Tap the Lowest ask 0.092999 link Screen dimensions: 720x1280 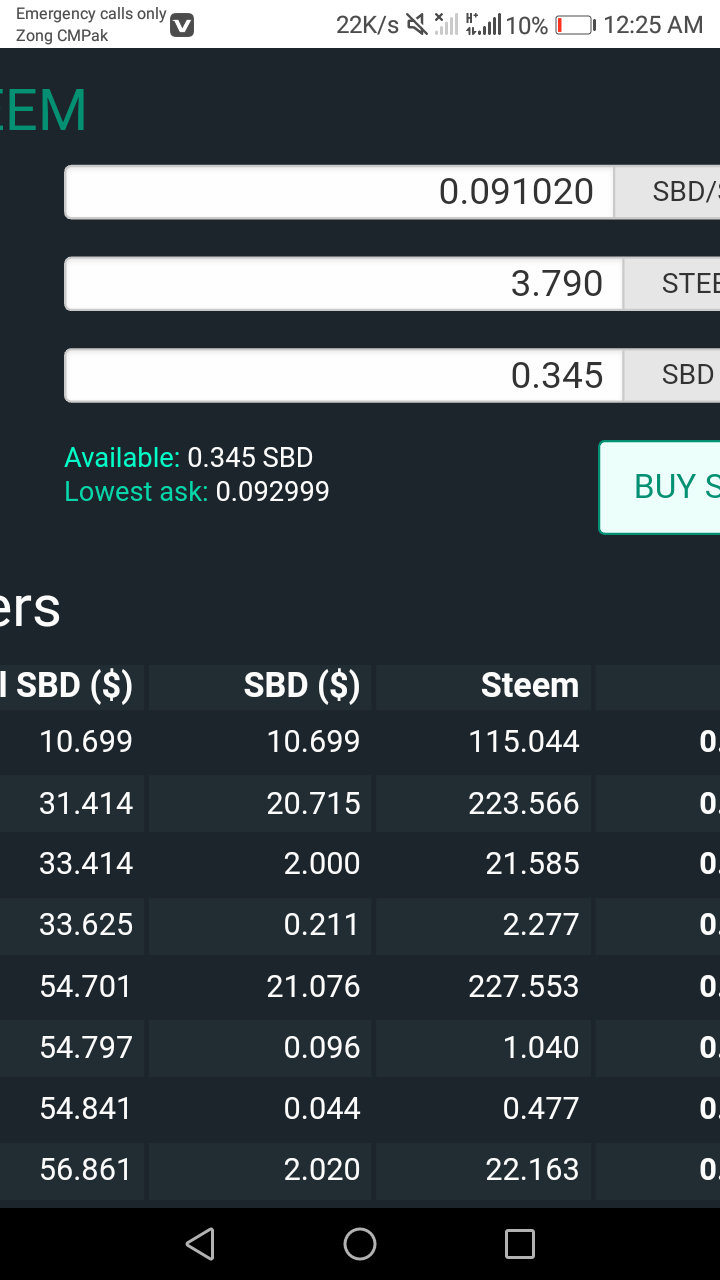point(197,492)
